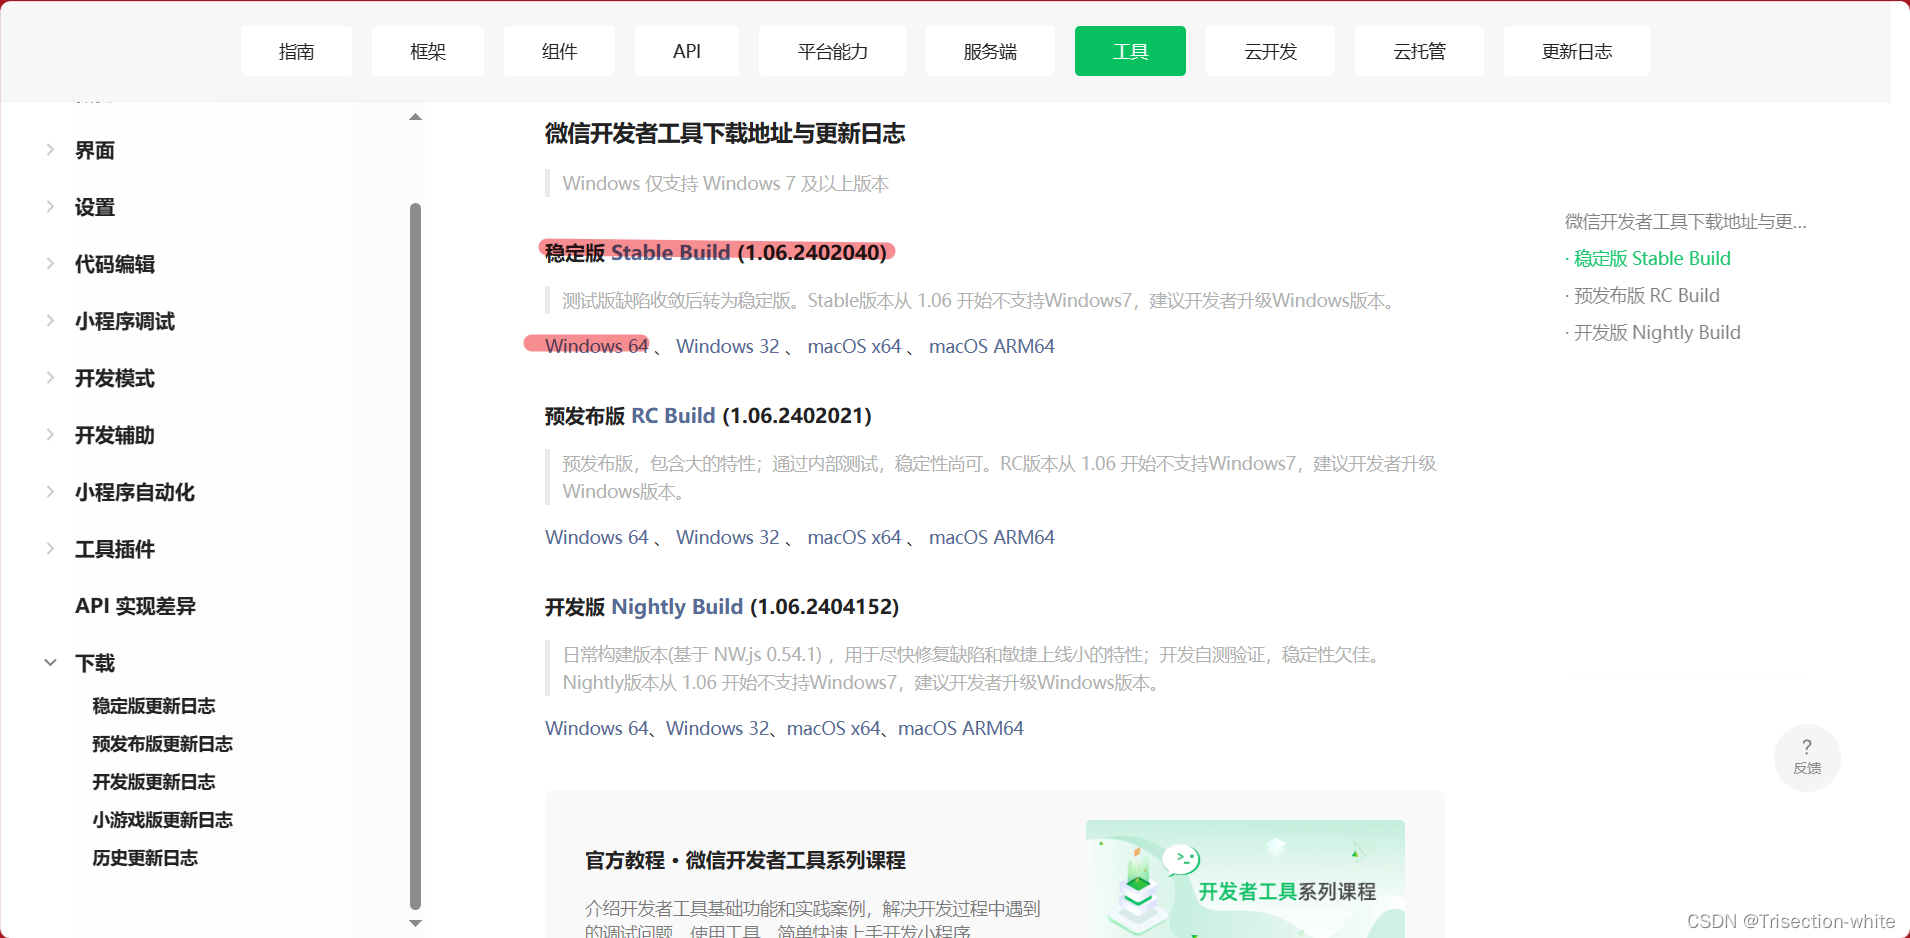This screenshot has height=938, width=1910.
Task: Download Stable Build macOS x64
Action: pos(854,346)
